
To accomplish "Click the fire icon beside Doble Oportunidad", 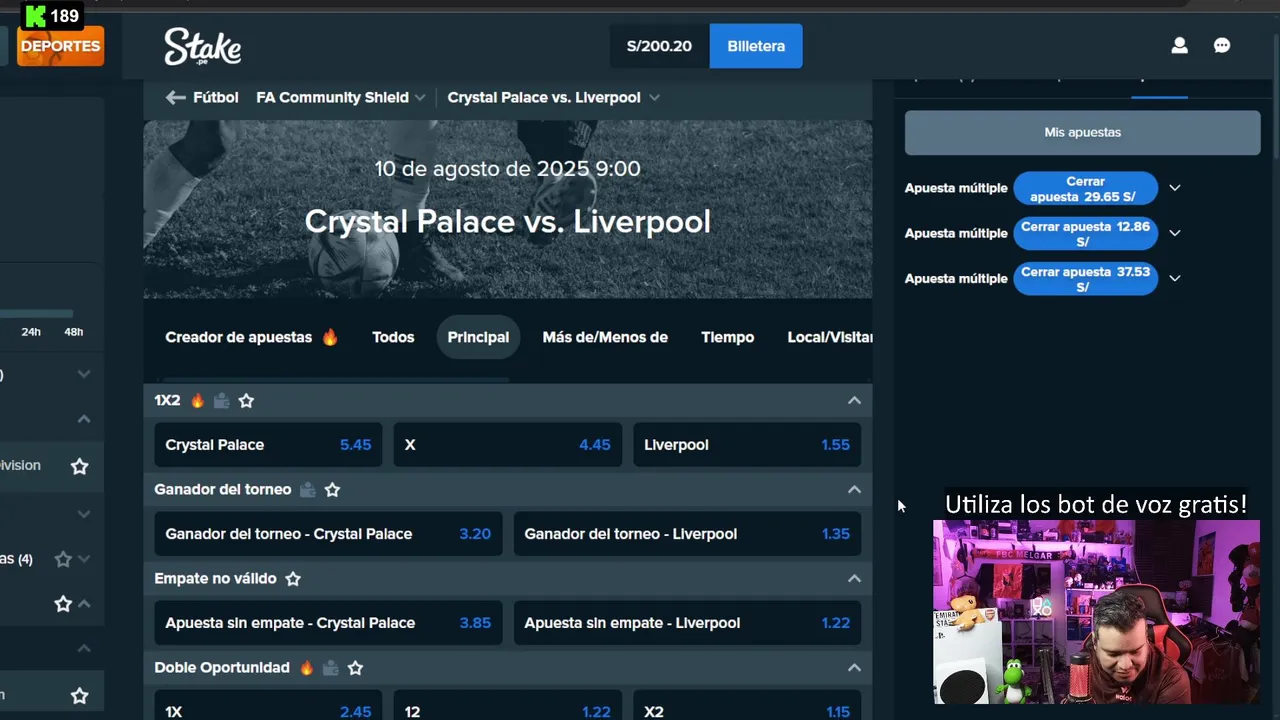I will [x=306, y=667].
